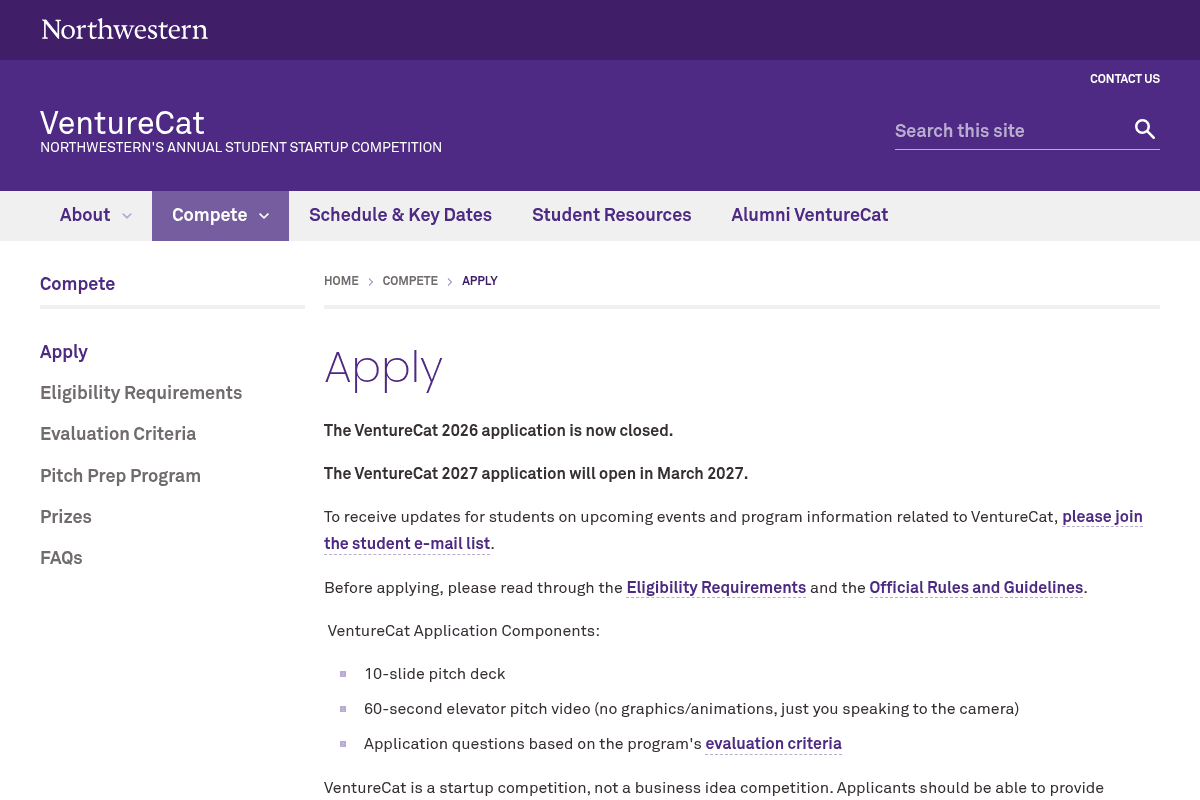Open Prizes in the sidebar

pos(66,517)
